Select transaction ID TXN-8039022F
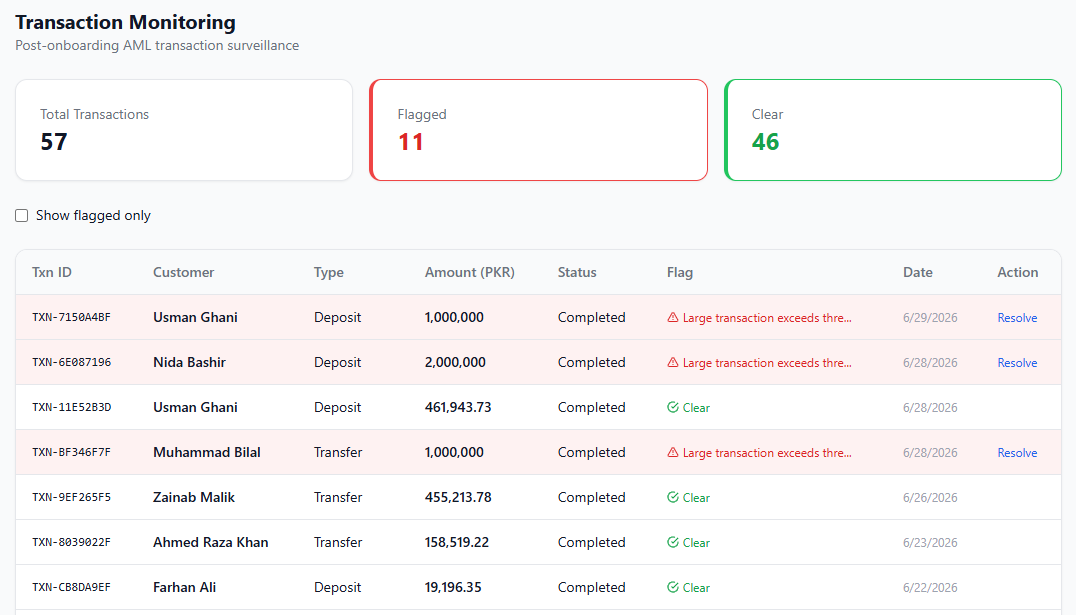 pyautogui.click(x=71, y=542)
